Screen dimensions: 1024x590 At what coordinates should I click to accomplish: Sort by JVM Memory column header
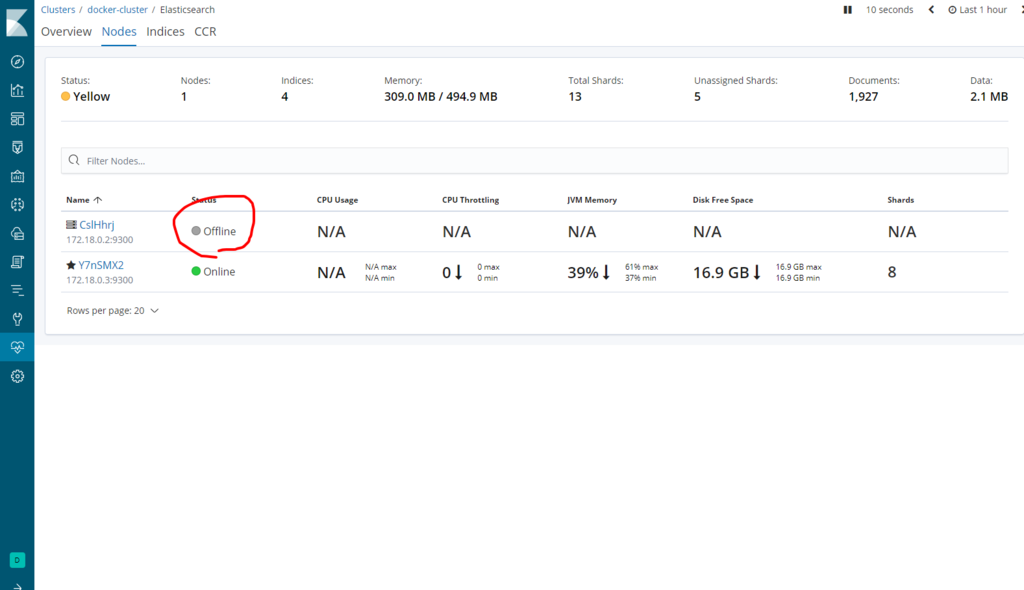pyautogui.click(x=592, y=200)
